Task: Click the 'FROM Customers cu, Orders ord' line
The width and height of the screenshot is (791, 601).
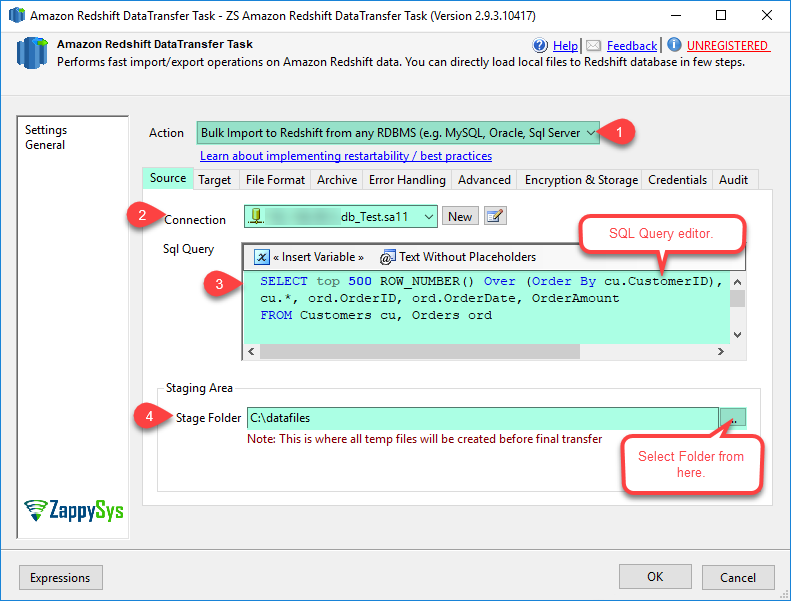Action: point(376,315)
